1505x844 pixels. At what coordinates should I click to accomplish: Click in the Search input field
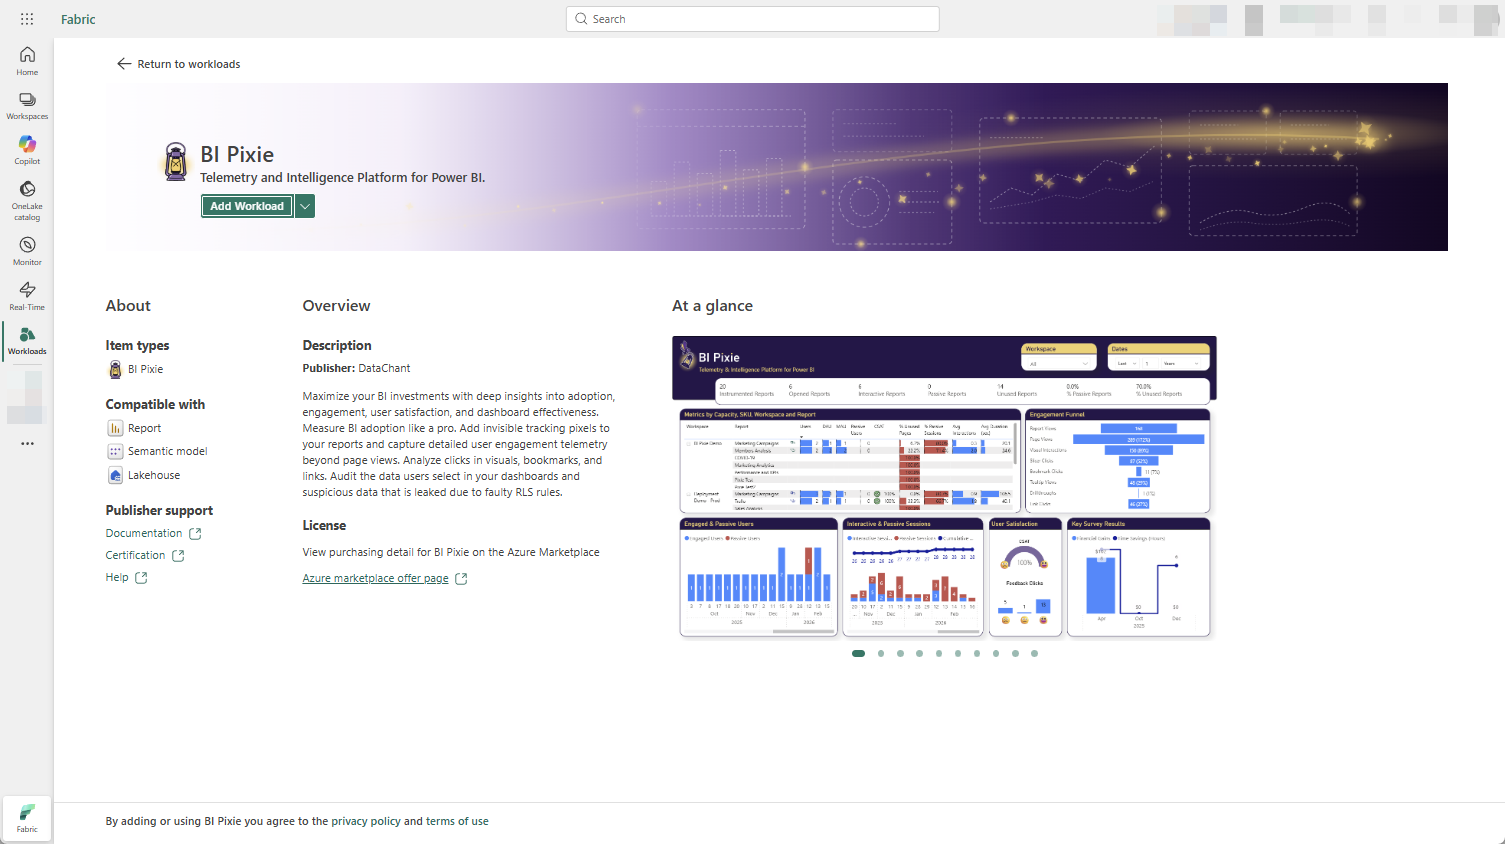pyautogui.click(x=752, y=19)
